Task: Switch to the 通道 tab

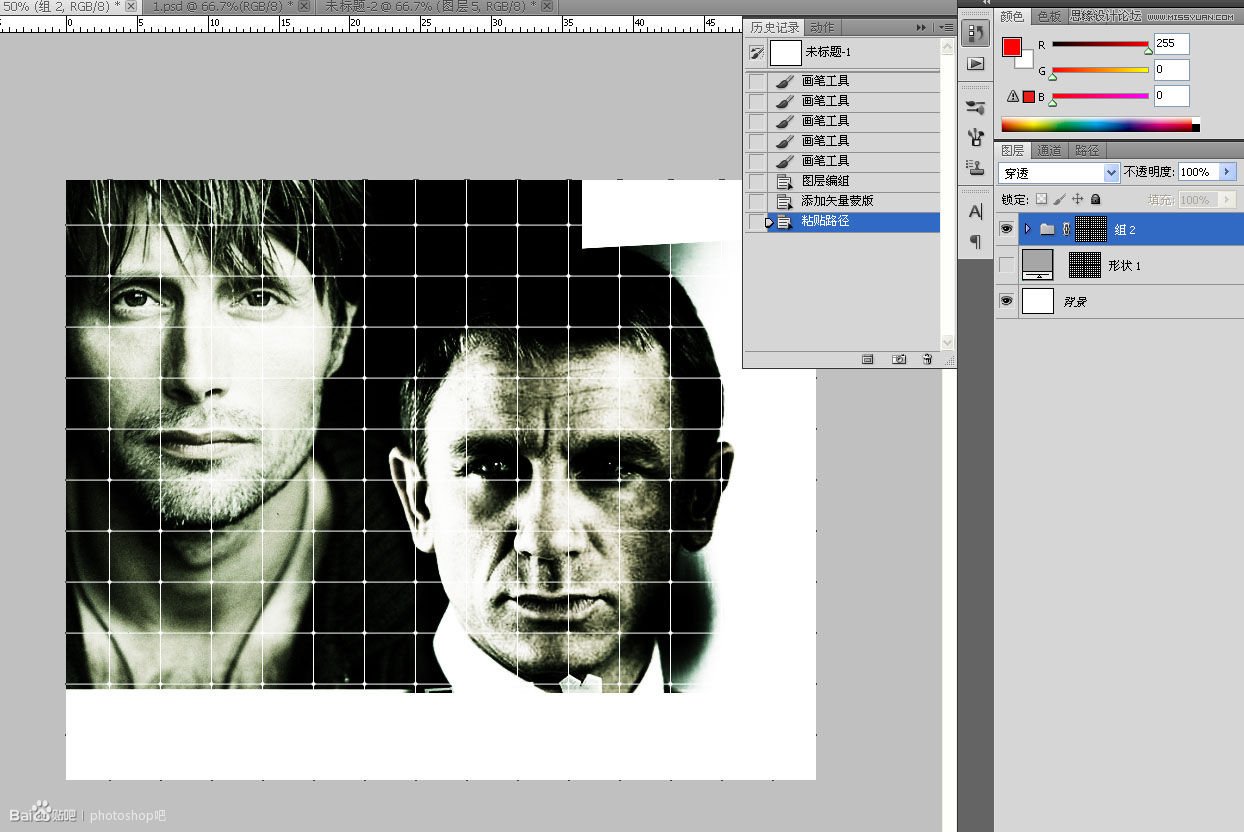Action: click(x=1049, y=151)
